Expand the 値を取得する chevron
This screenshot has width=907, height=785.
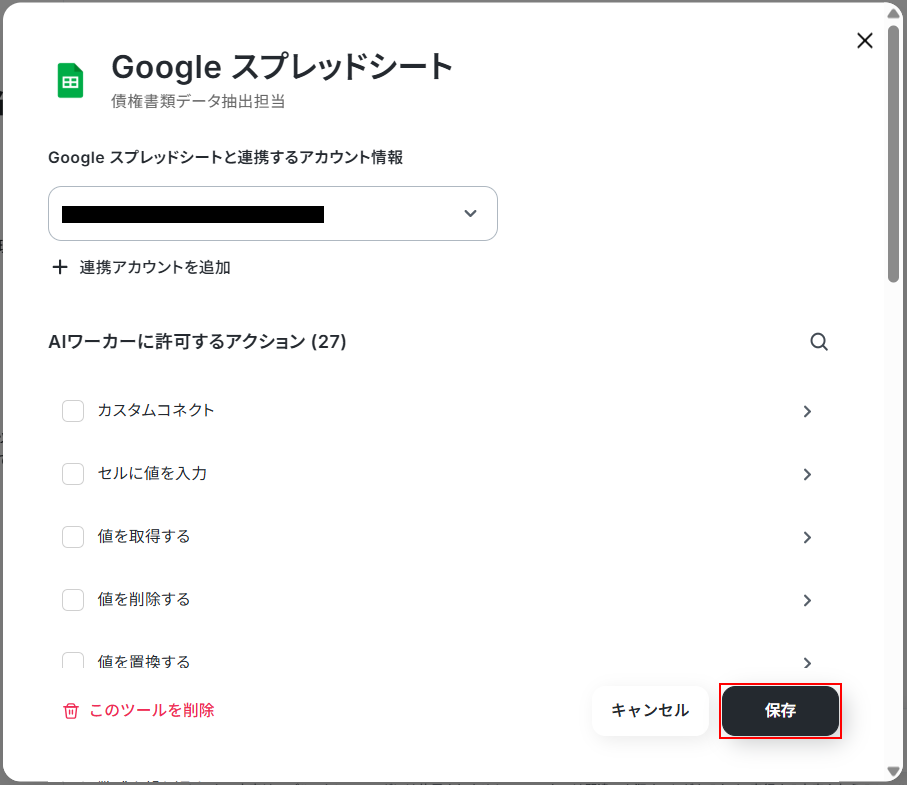pos(808,537)
